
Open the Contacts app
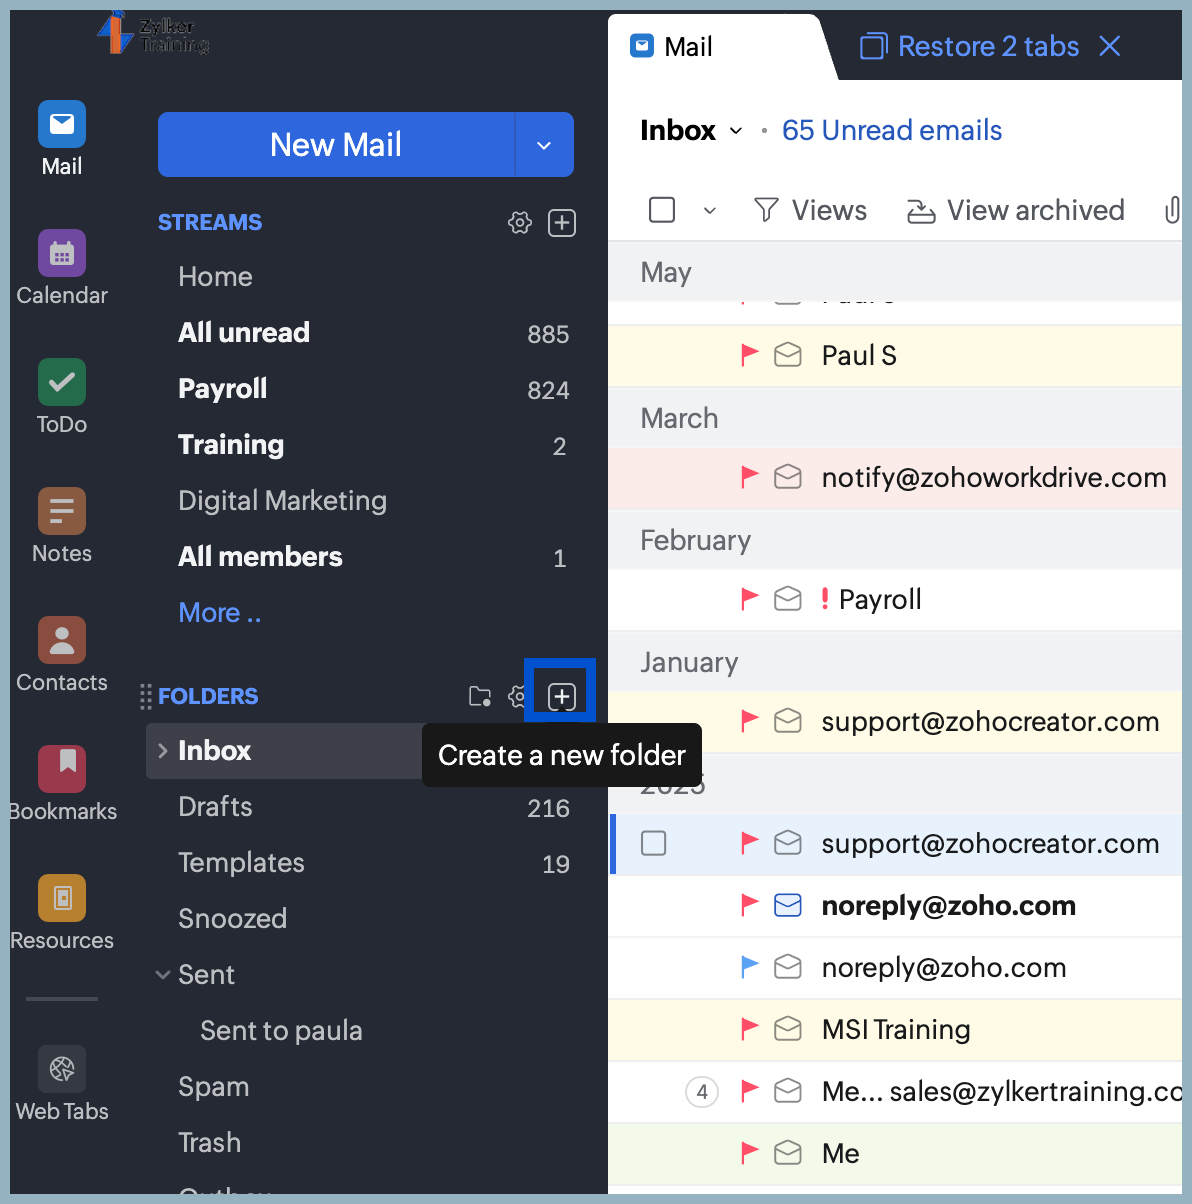coord(62,655)
